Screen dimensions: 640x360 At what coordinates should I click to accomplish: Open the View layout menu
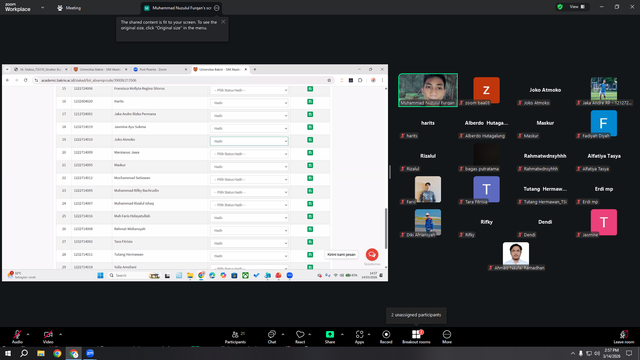pyautogui.click(x=577, y=7)
